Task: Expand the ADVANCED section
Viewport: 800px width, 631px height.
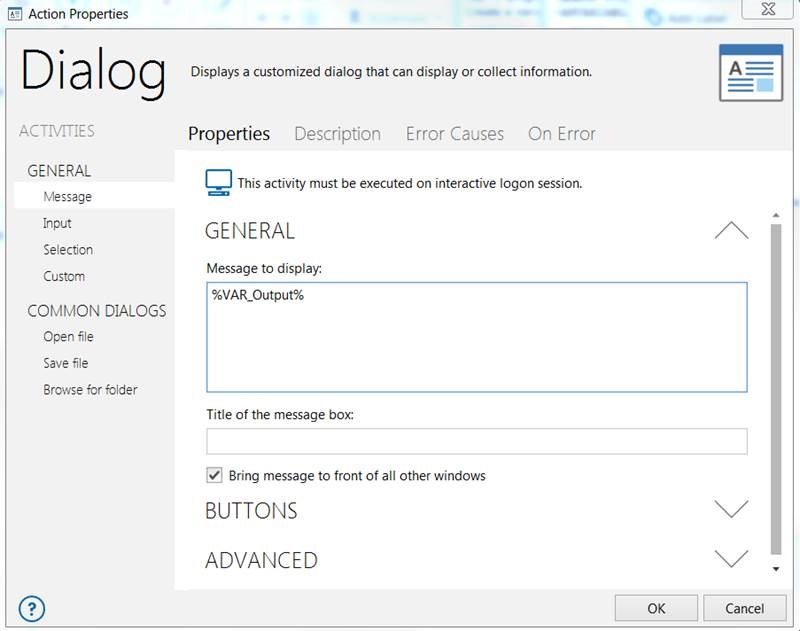Action: point(731,559)
